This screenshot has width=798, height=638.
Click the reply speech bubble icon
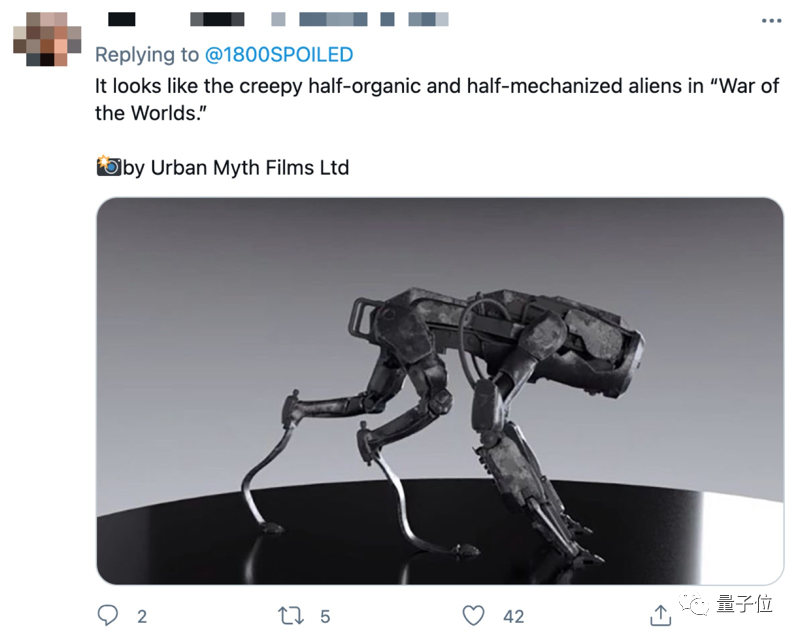108,614
